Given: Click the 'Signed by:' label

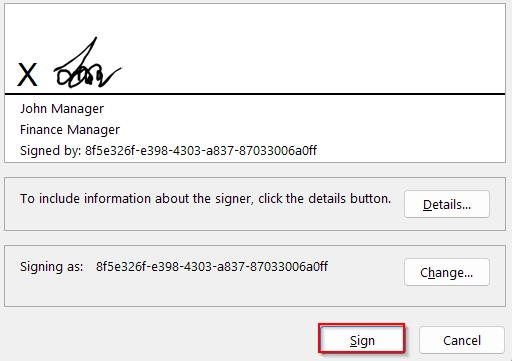Looking at the screenshot, I should (x=50, y=151).
